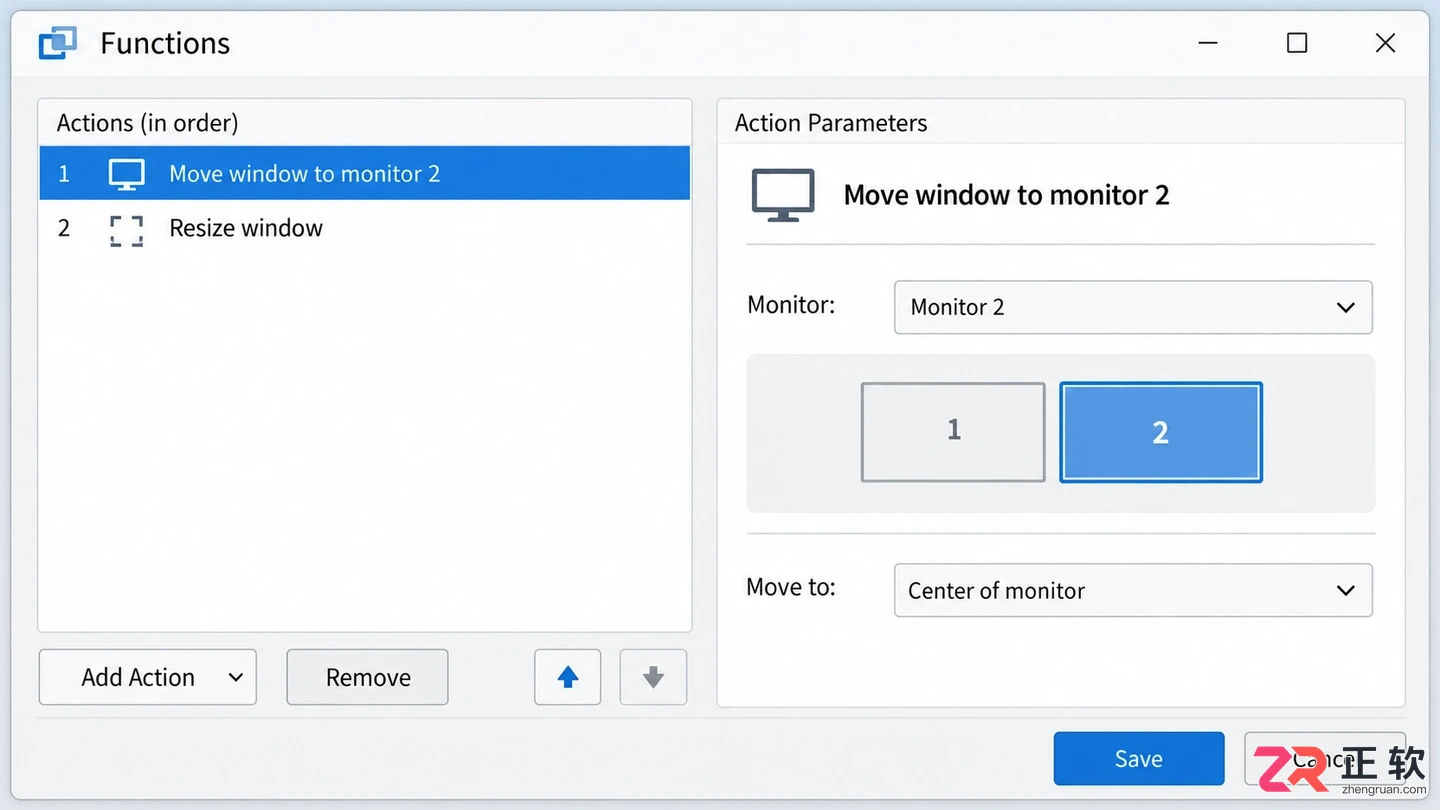Move selected action up with blue arrow

pos(568,677)
